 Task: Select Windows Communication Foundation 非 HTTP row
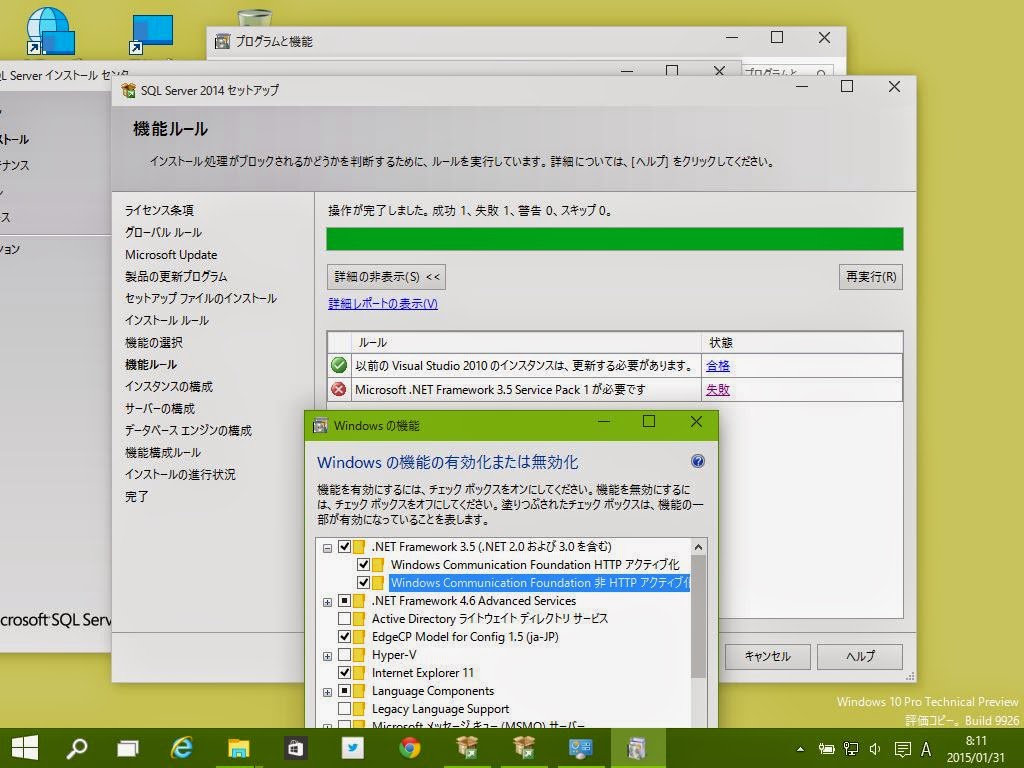[539, 583]
